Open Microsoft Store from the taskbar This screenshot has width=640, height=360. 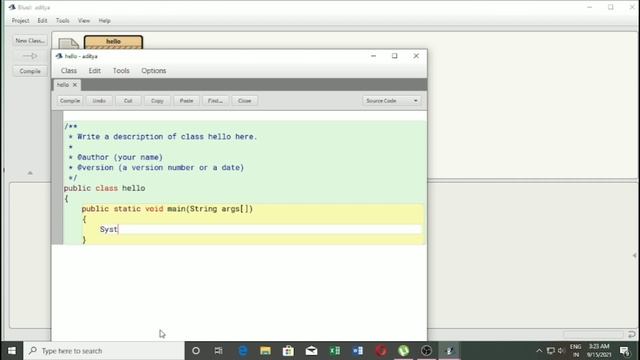point(288,351)
